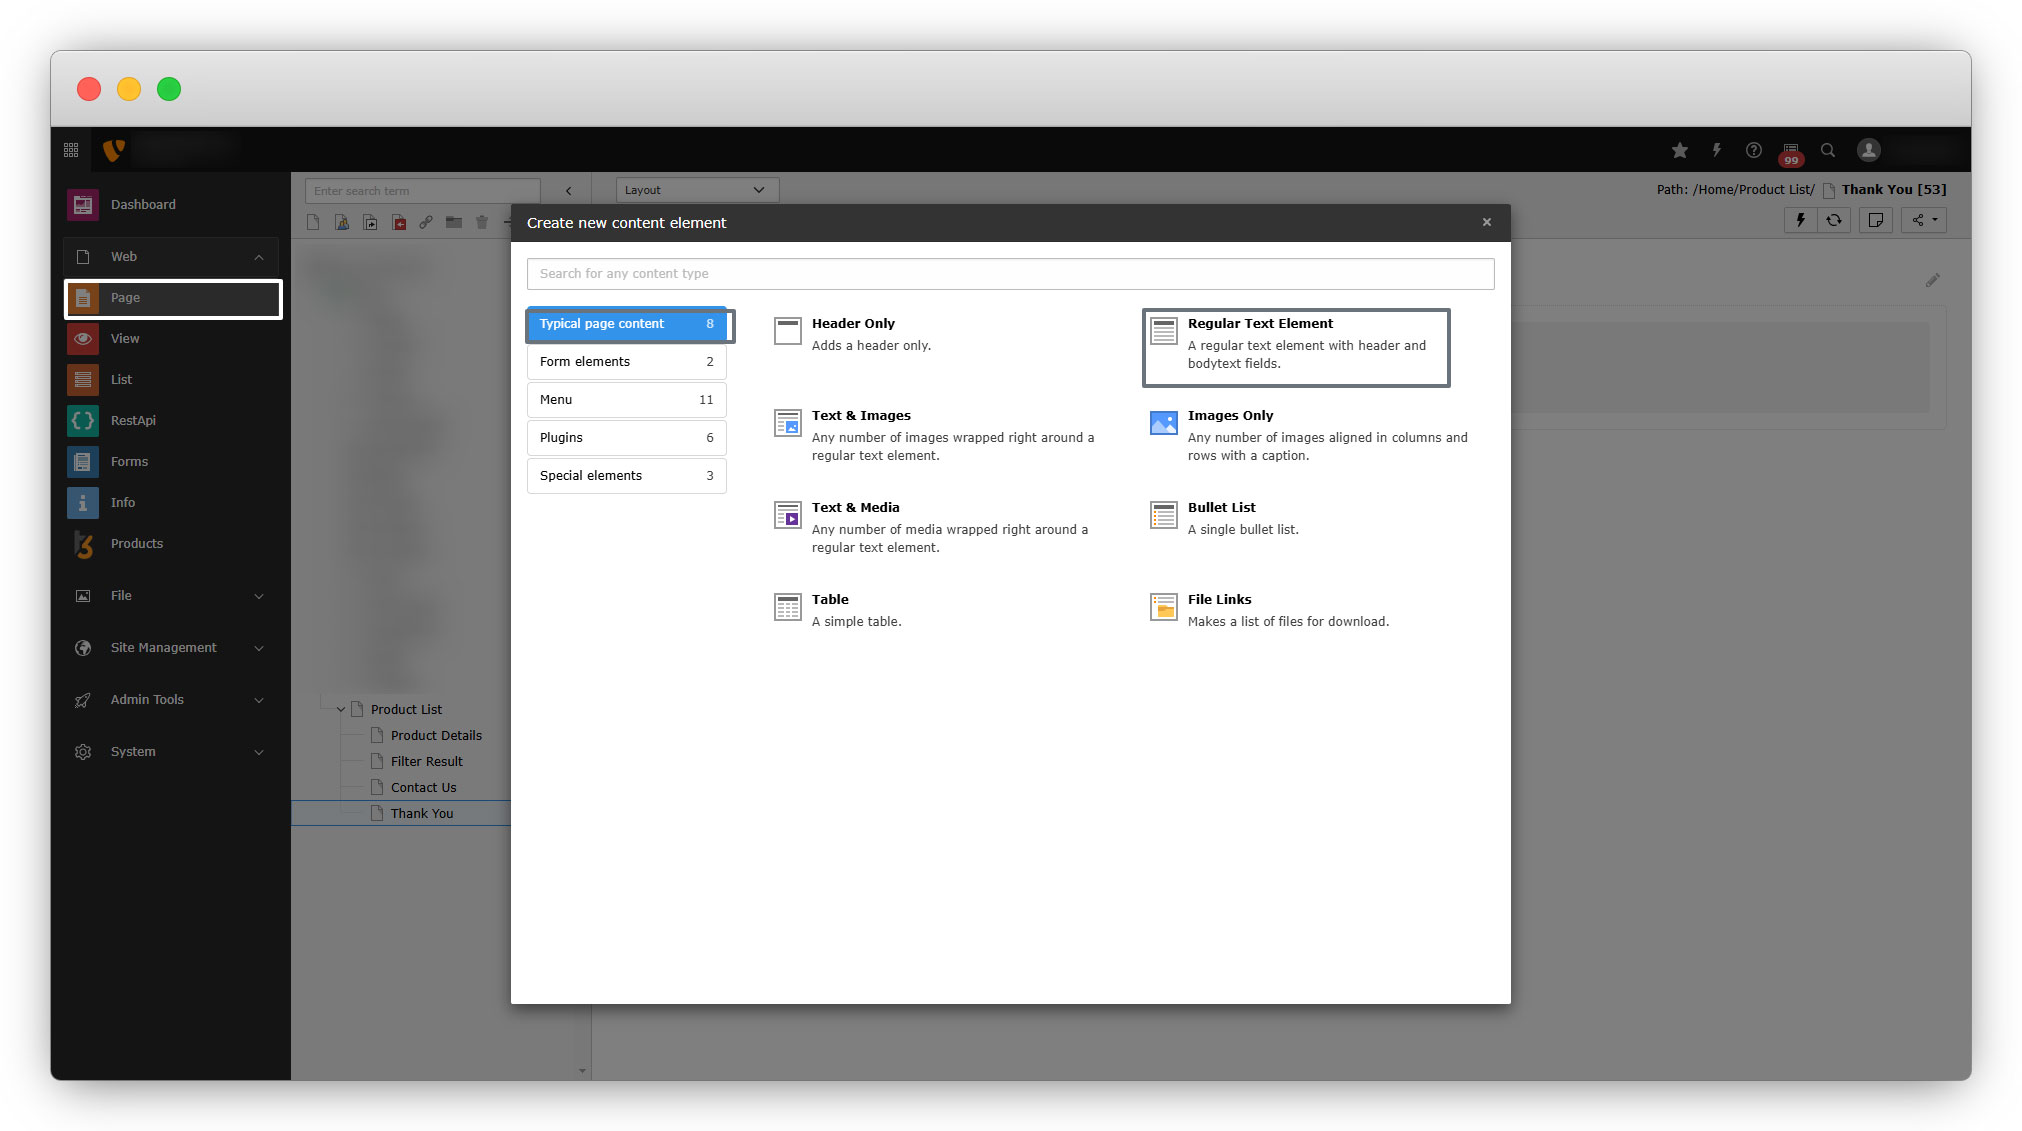This screenshot has width=2022, height=1131.
Task: Open the help question mark icon
Action: coord(1754,150)
